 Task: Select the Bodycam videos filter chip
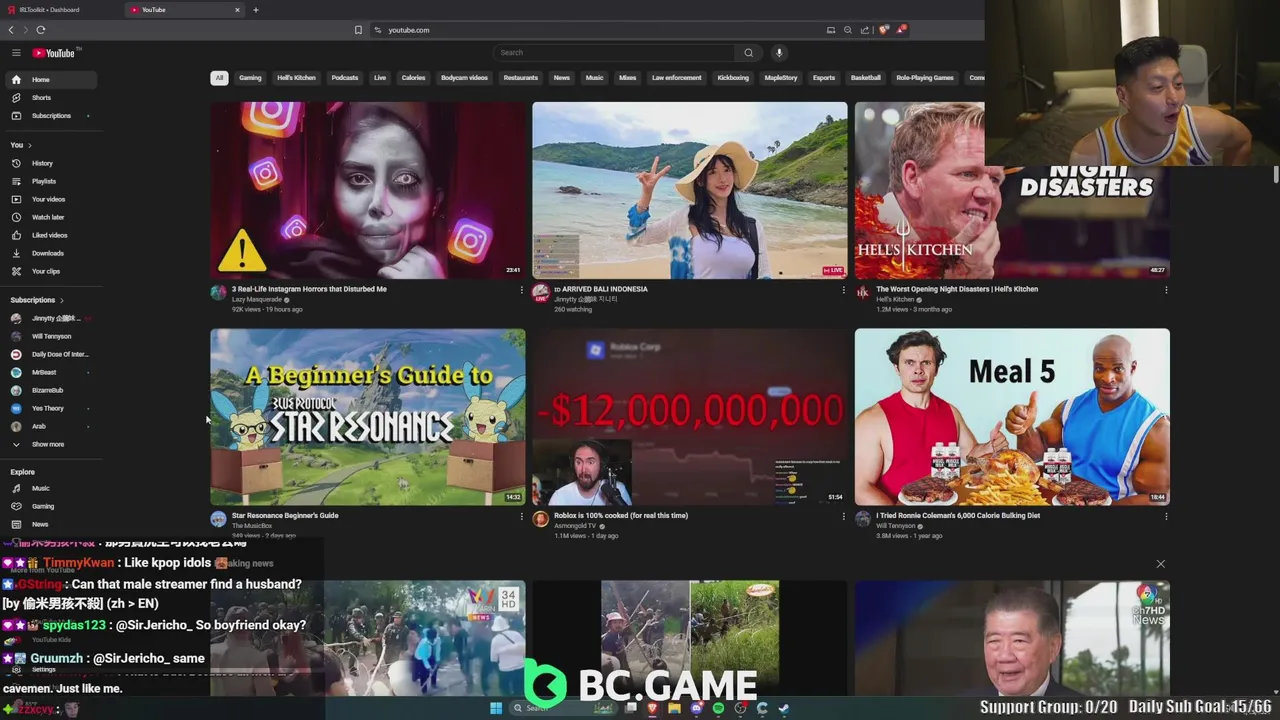(464, 78)
